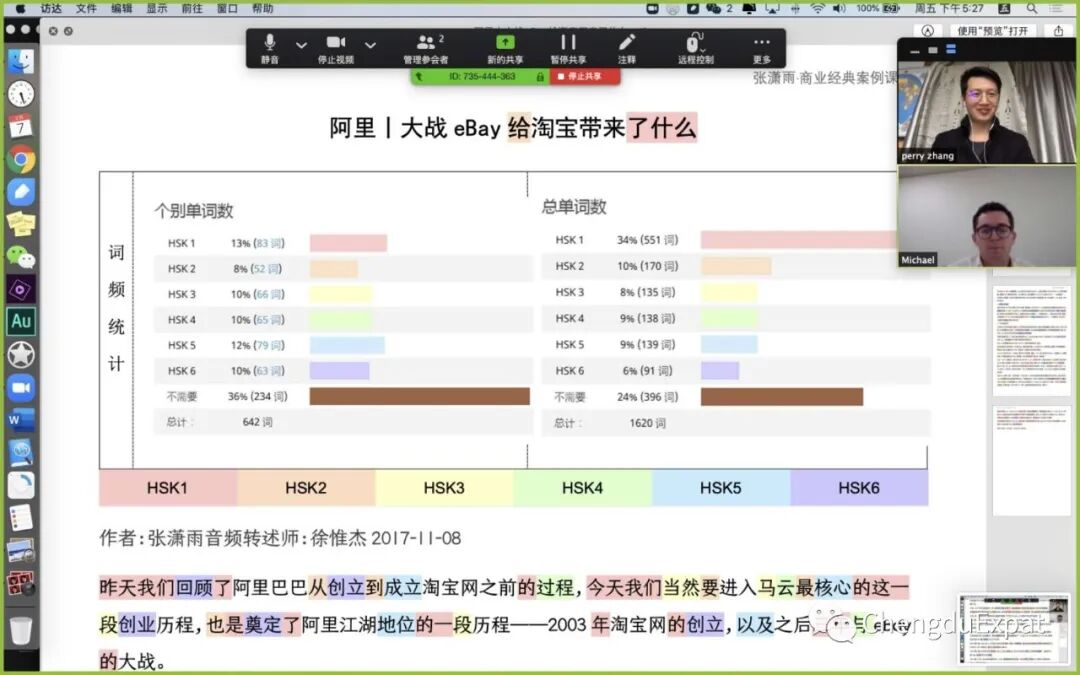The width and height of the screenshot is (1080, 675).
Task: Open the first page thumbnail in sidebar
Action: tap(1030, 341)
